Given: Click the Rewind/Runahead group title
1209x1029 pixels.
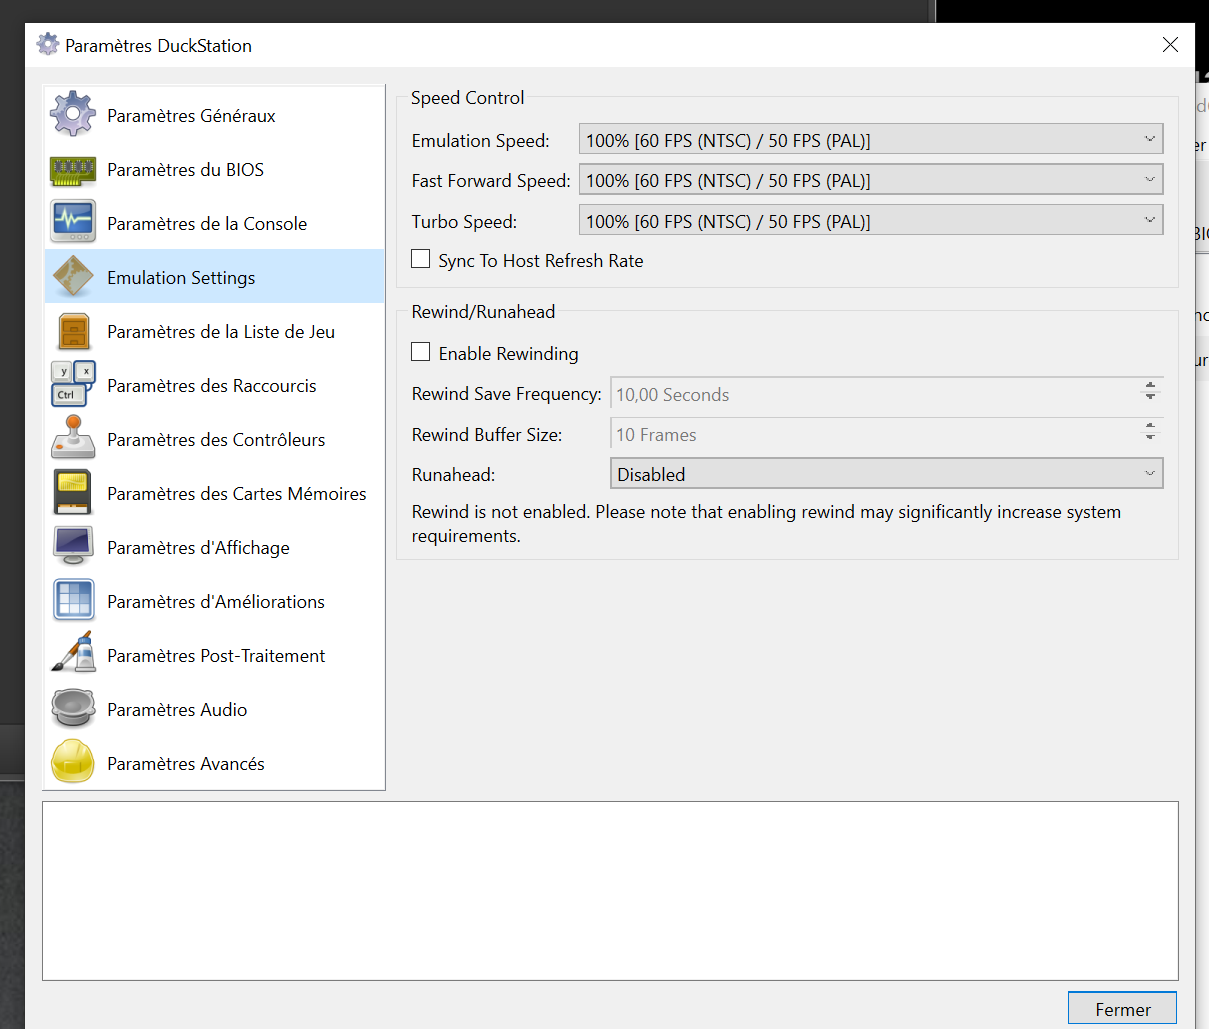Looking at the screenshot, I should [x=483, y=312].
